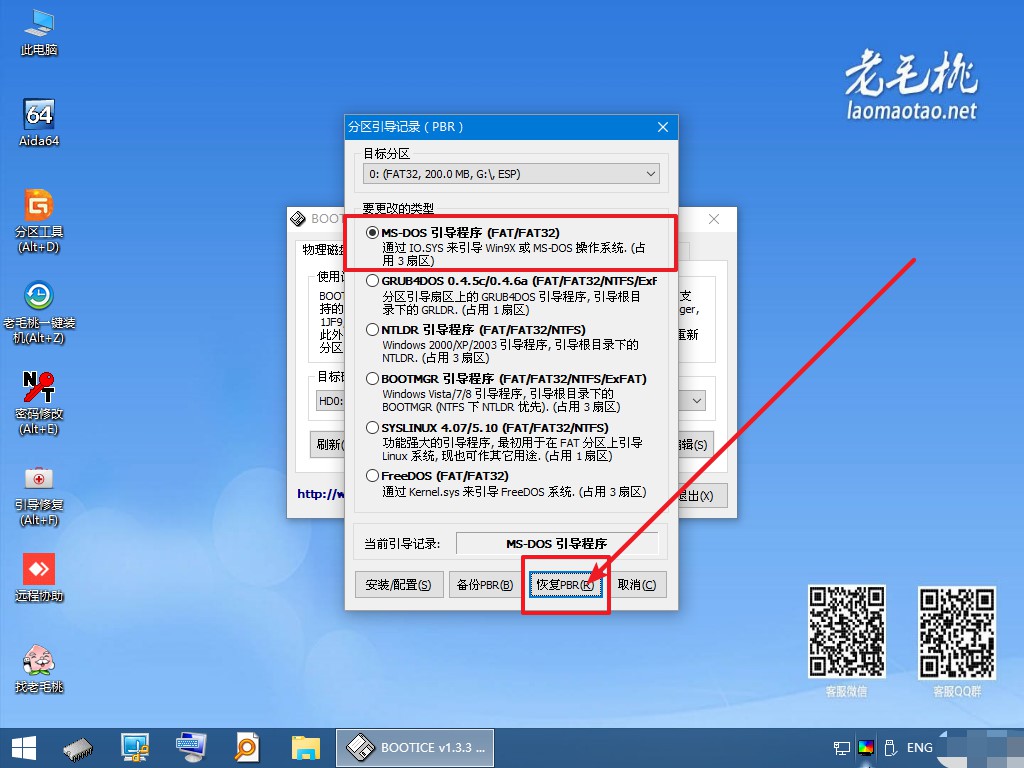Screen dimensions: 1024x768
Task: Click the 当前引导记录: label
Action: (x=402, y=543)
